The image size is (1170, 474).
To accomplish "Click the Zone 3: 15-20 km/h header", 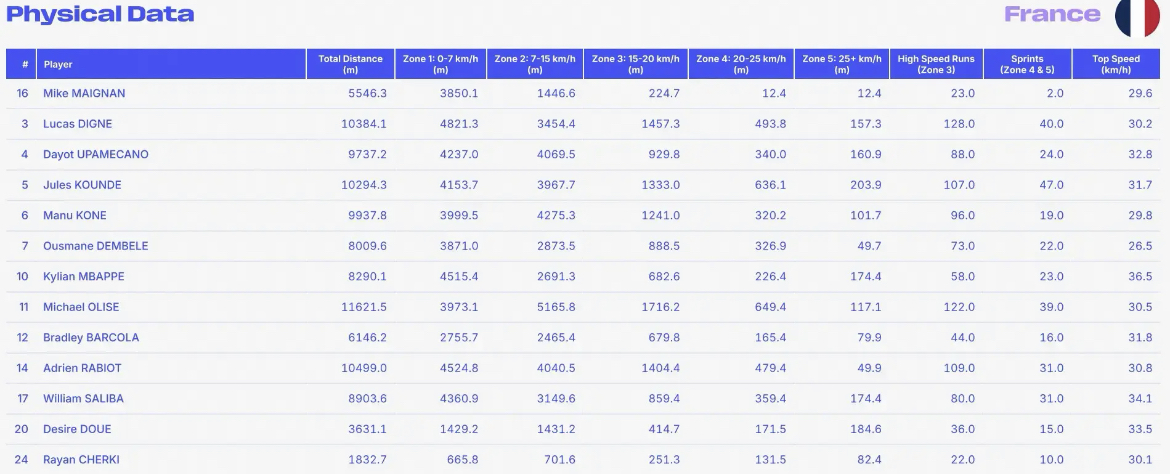I will [635, 64].
